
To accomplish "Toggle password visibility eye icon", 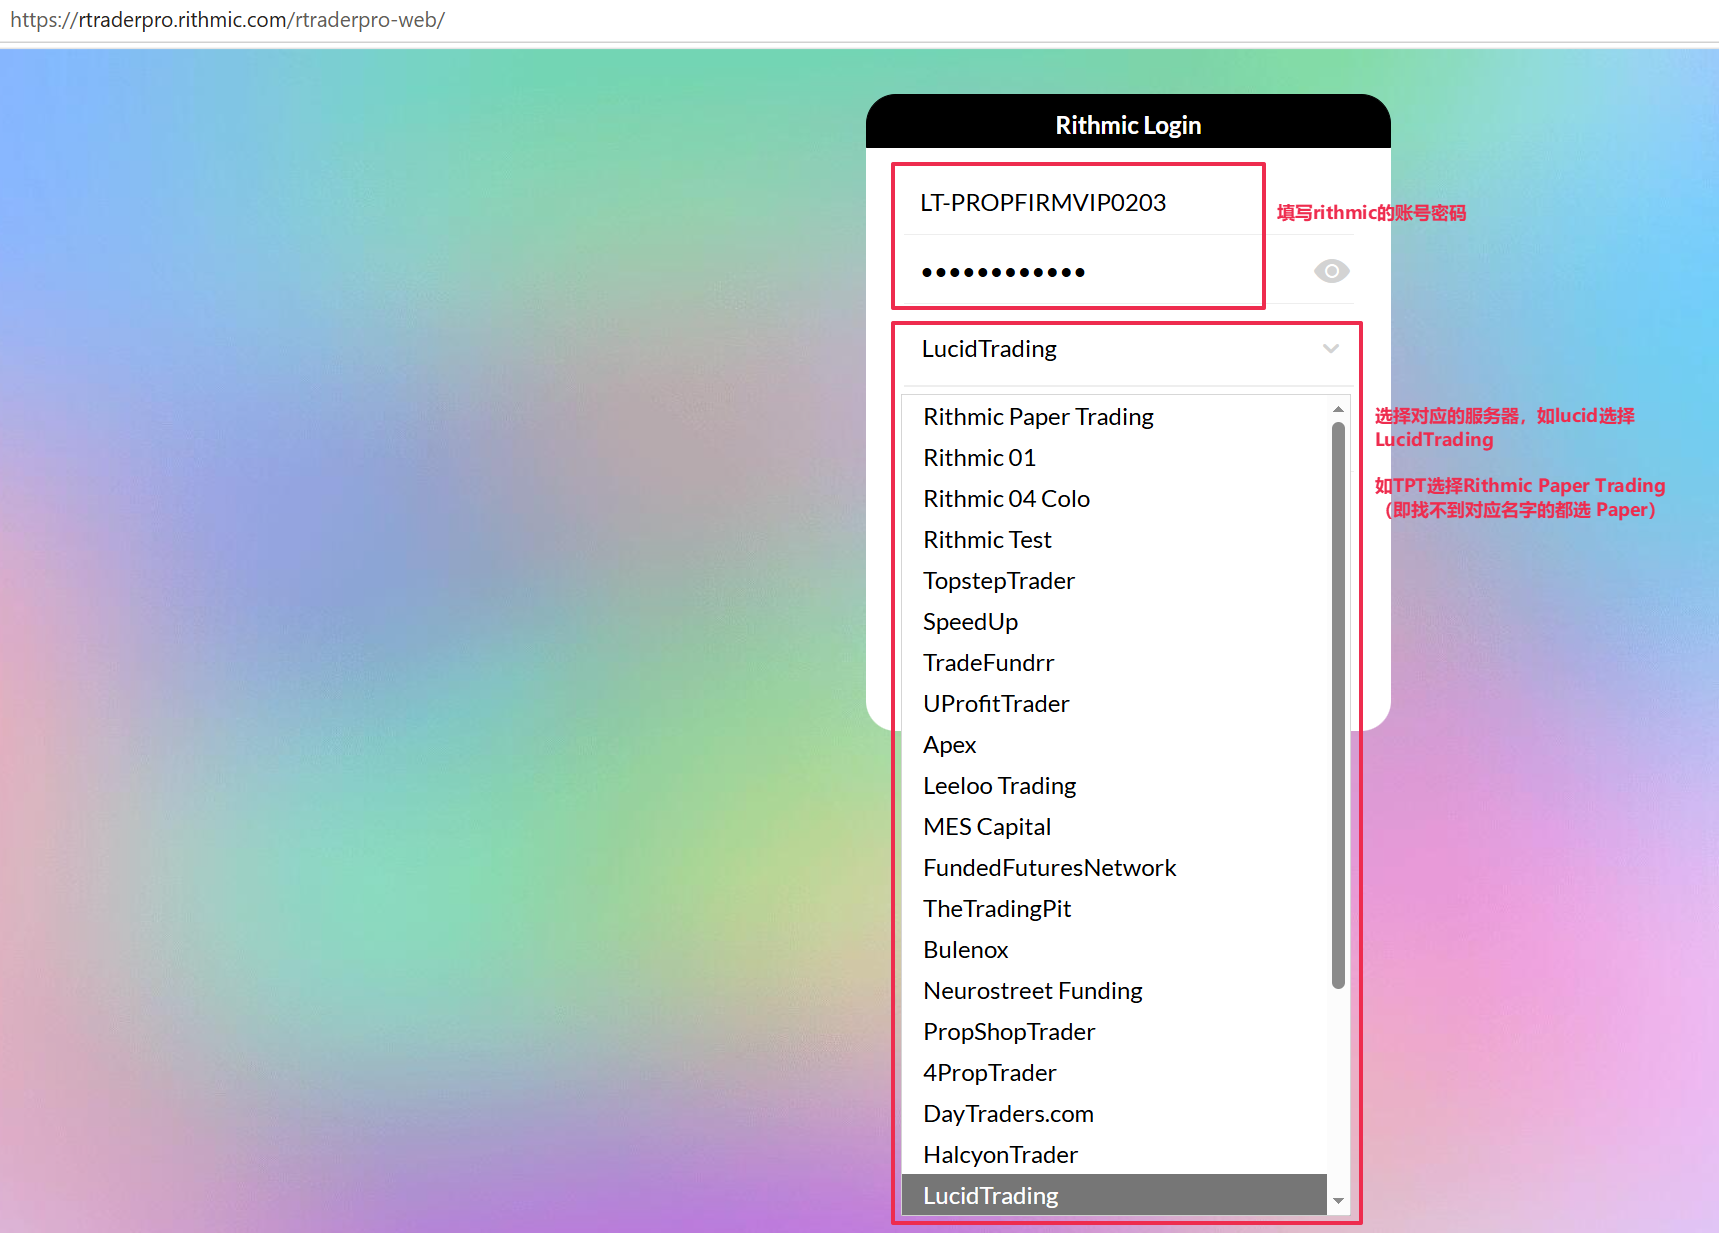I will coord(1331,271).
